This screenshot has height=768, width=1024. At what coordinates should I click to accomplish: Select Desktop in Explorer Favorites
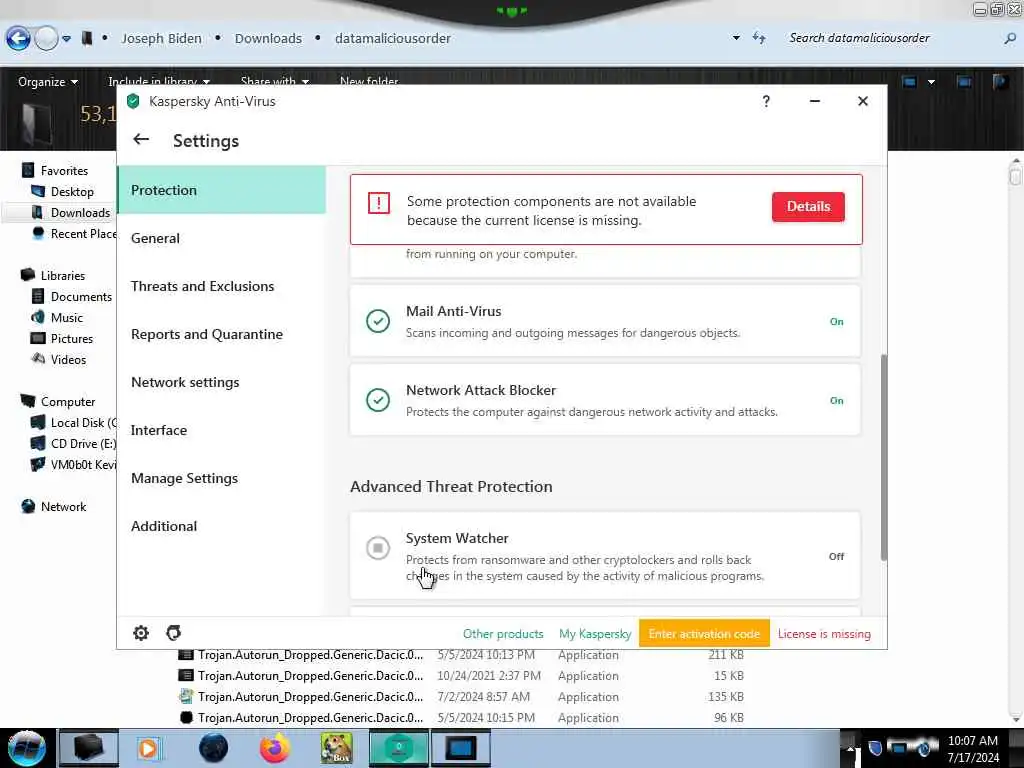pyautogui.click(x=72, y=191)
